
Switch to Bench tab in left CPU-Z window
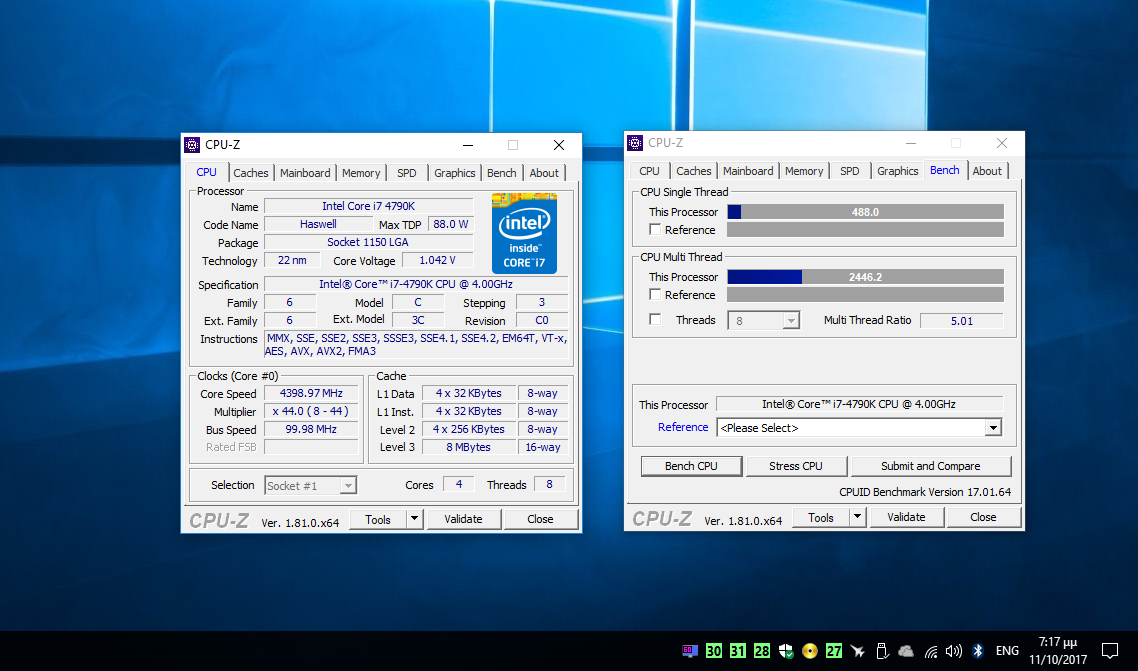coord(502,173)
